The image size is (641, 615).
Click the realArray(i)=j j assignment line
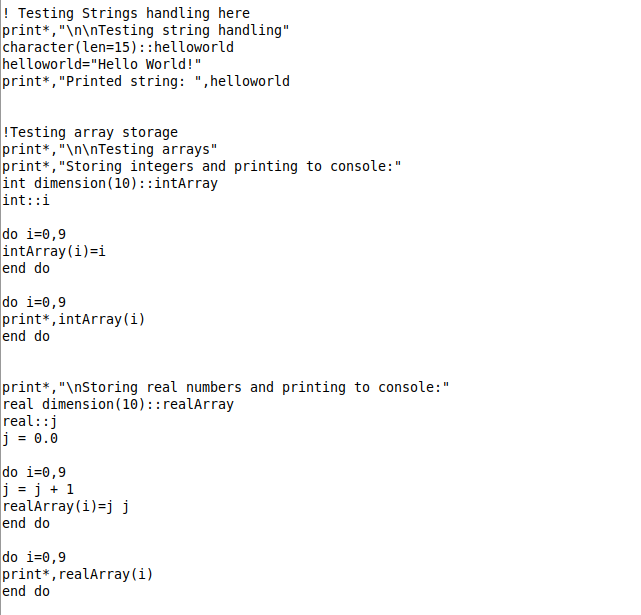tap(66, 506)
